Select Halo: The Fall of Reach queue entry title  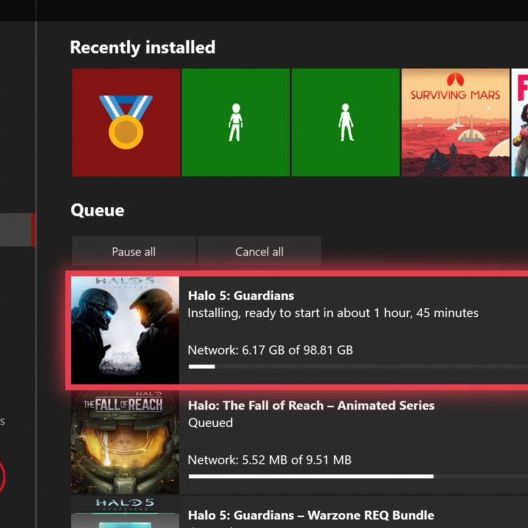311,405
